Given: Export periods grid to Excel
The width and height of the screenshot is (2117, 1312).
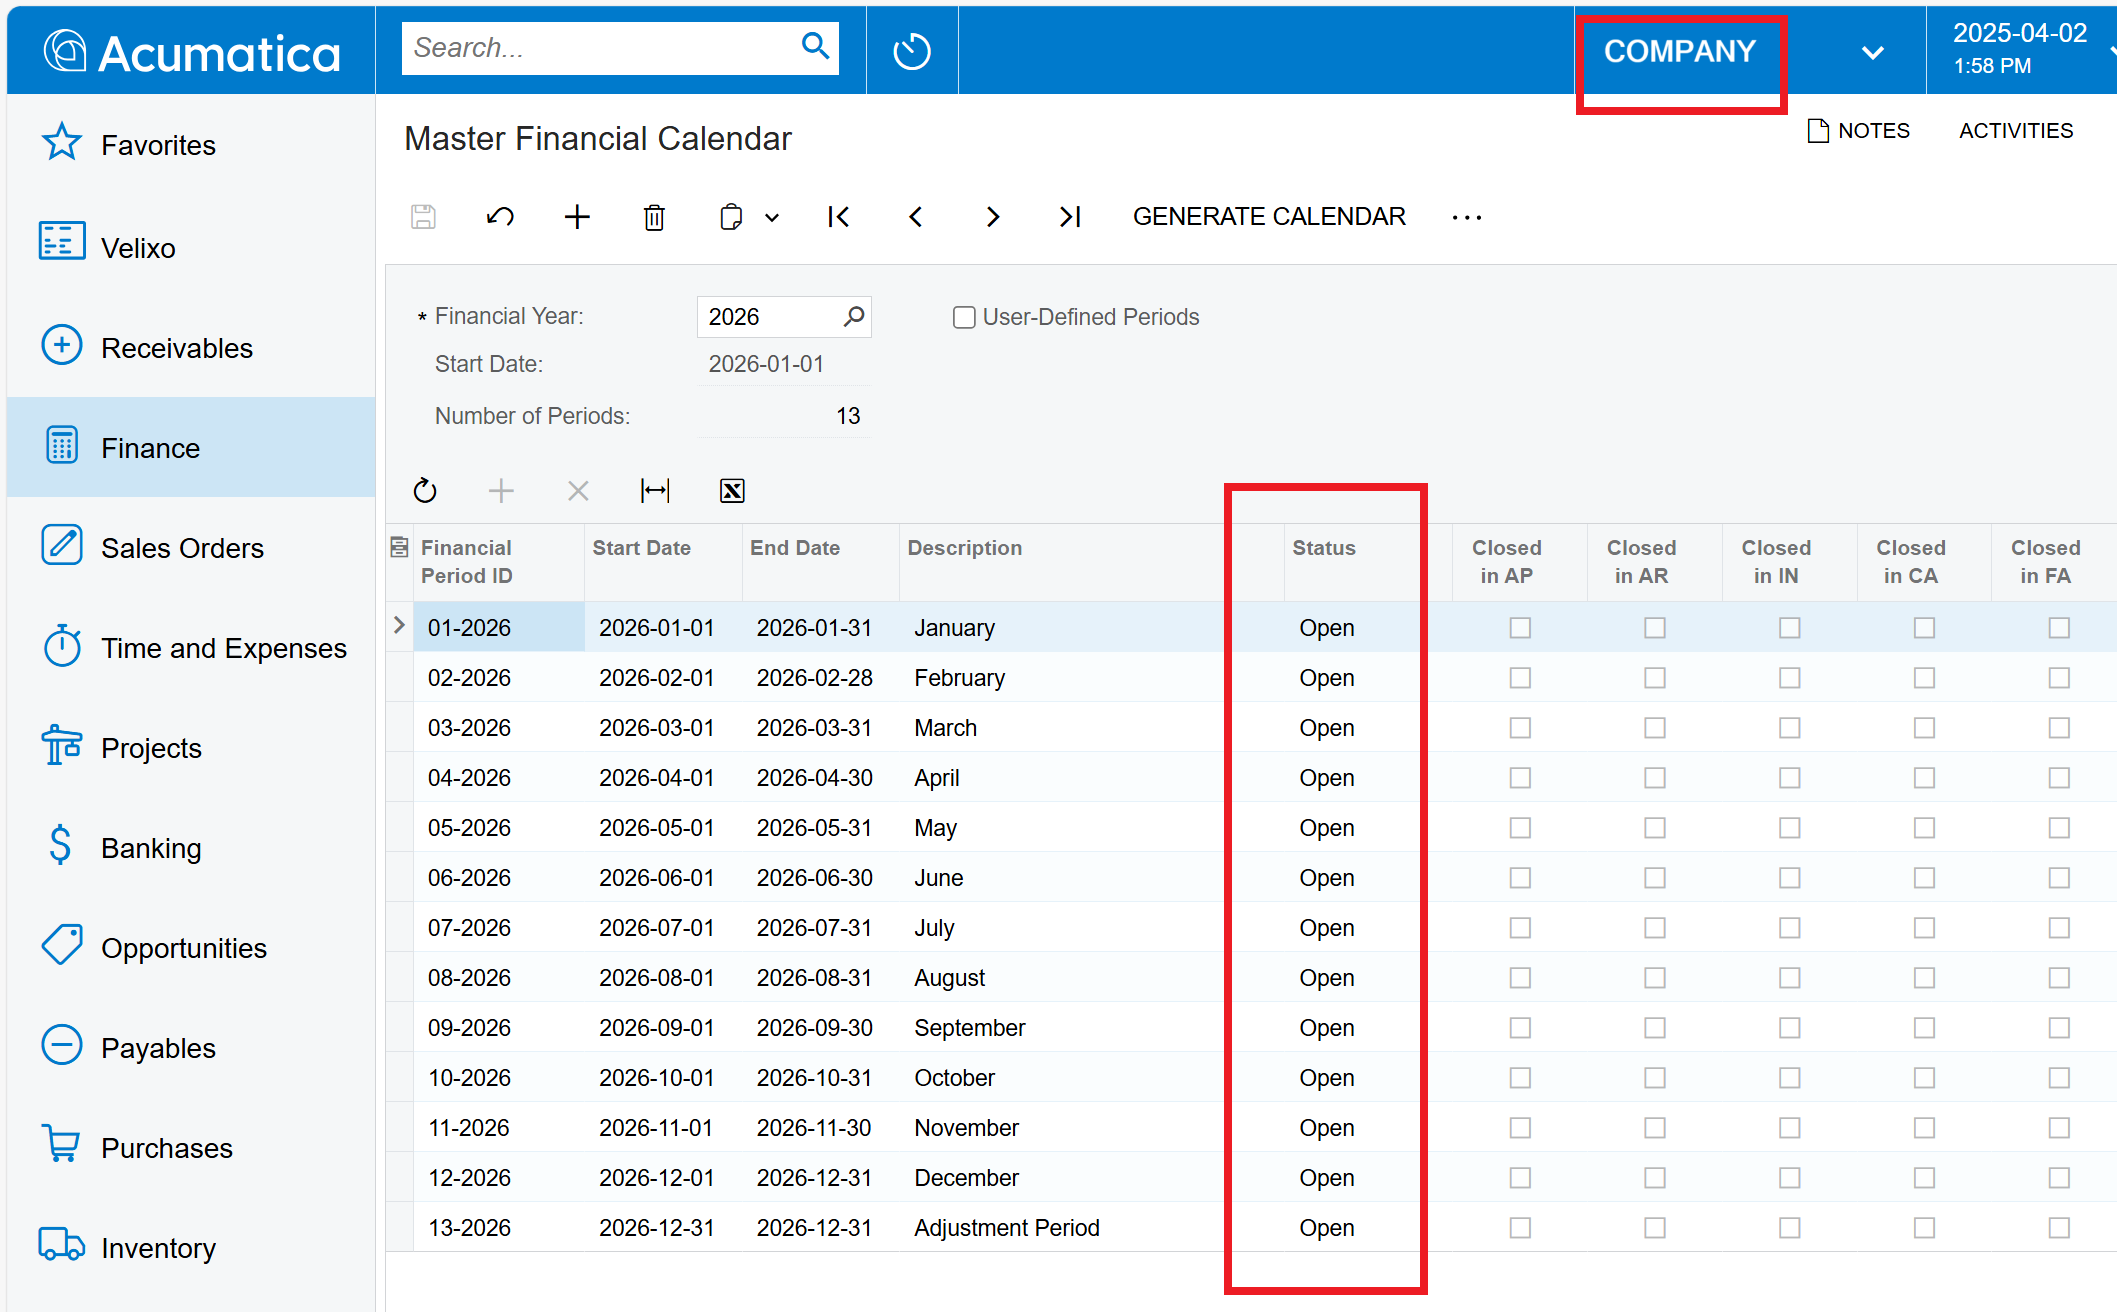Looking at the screenshot, I should point(732,490).
